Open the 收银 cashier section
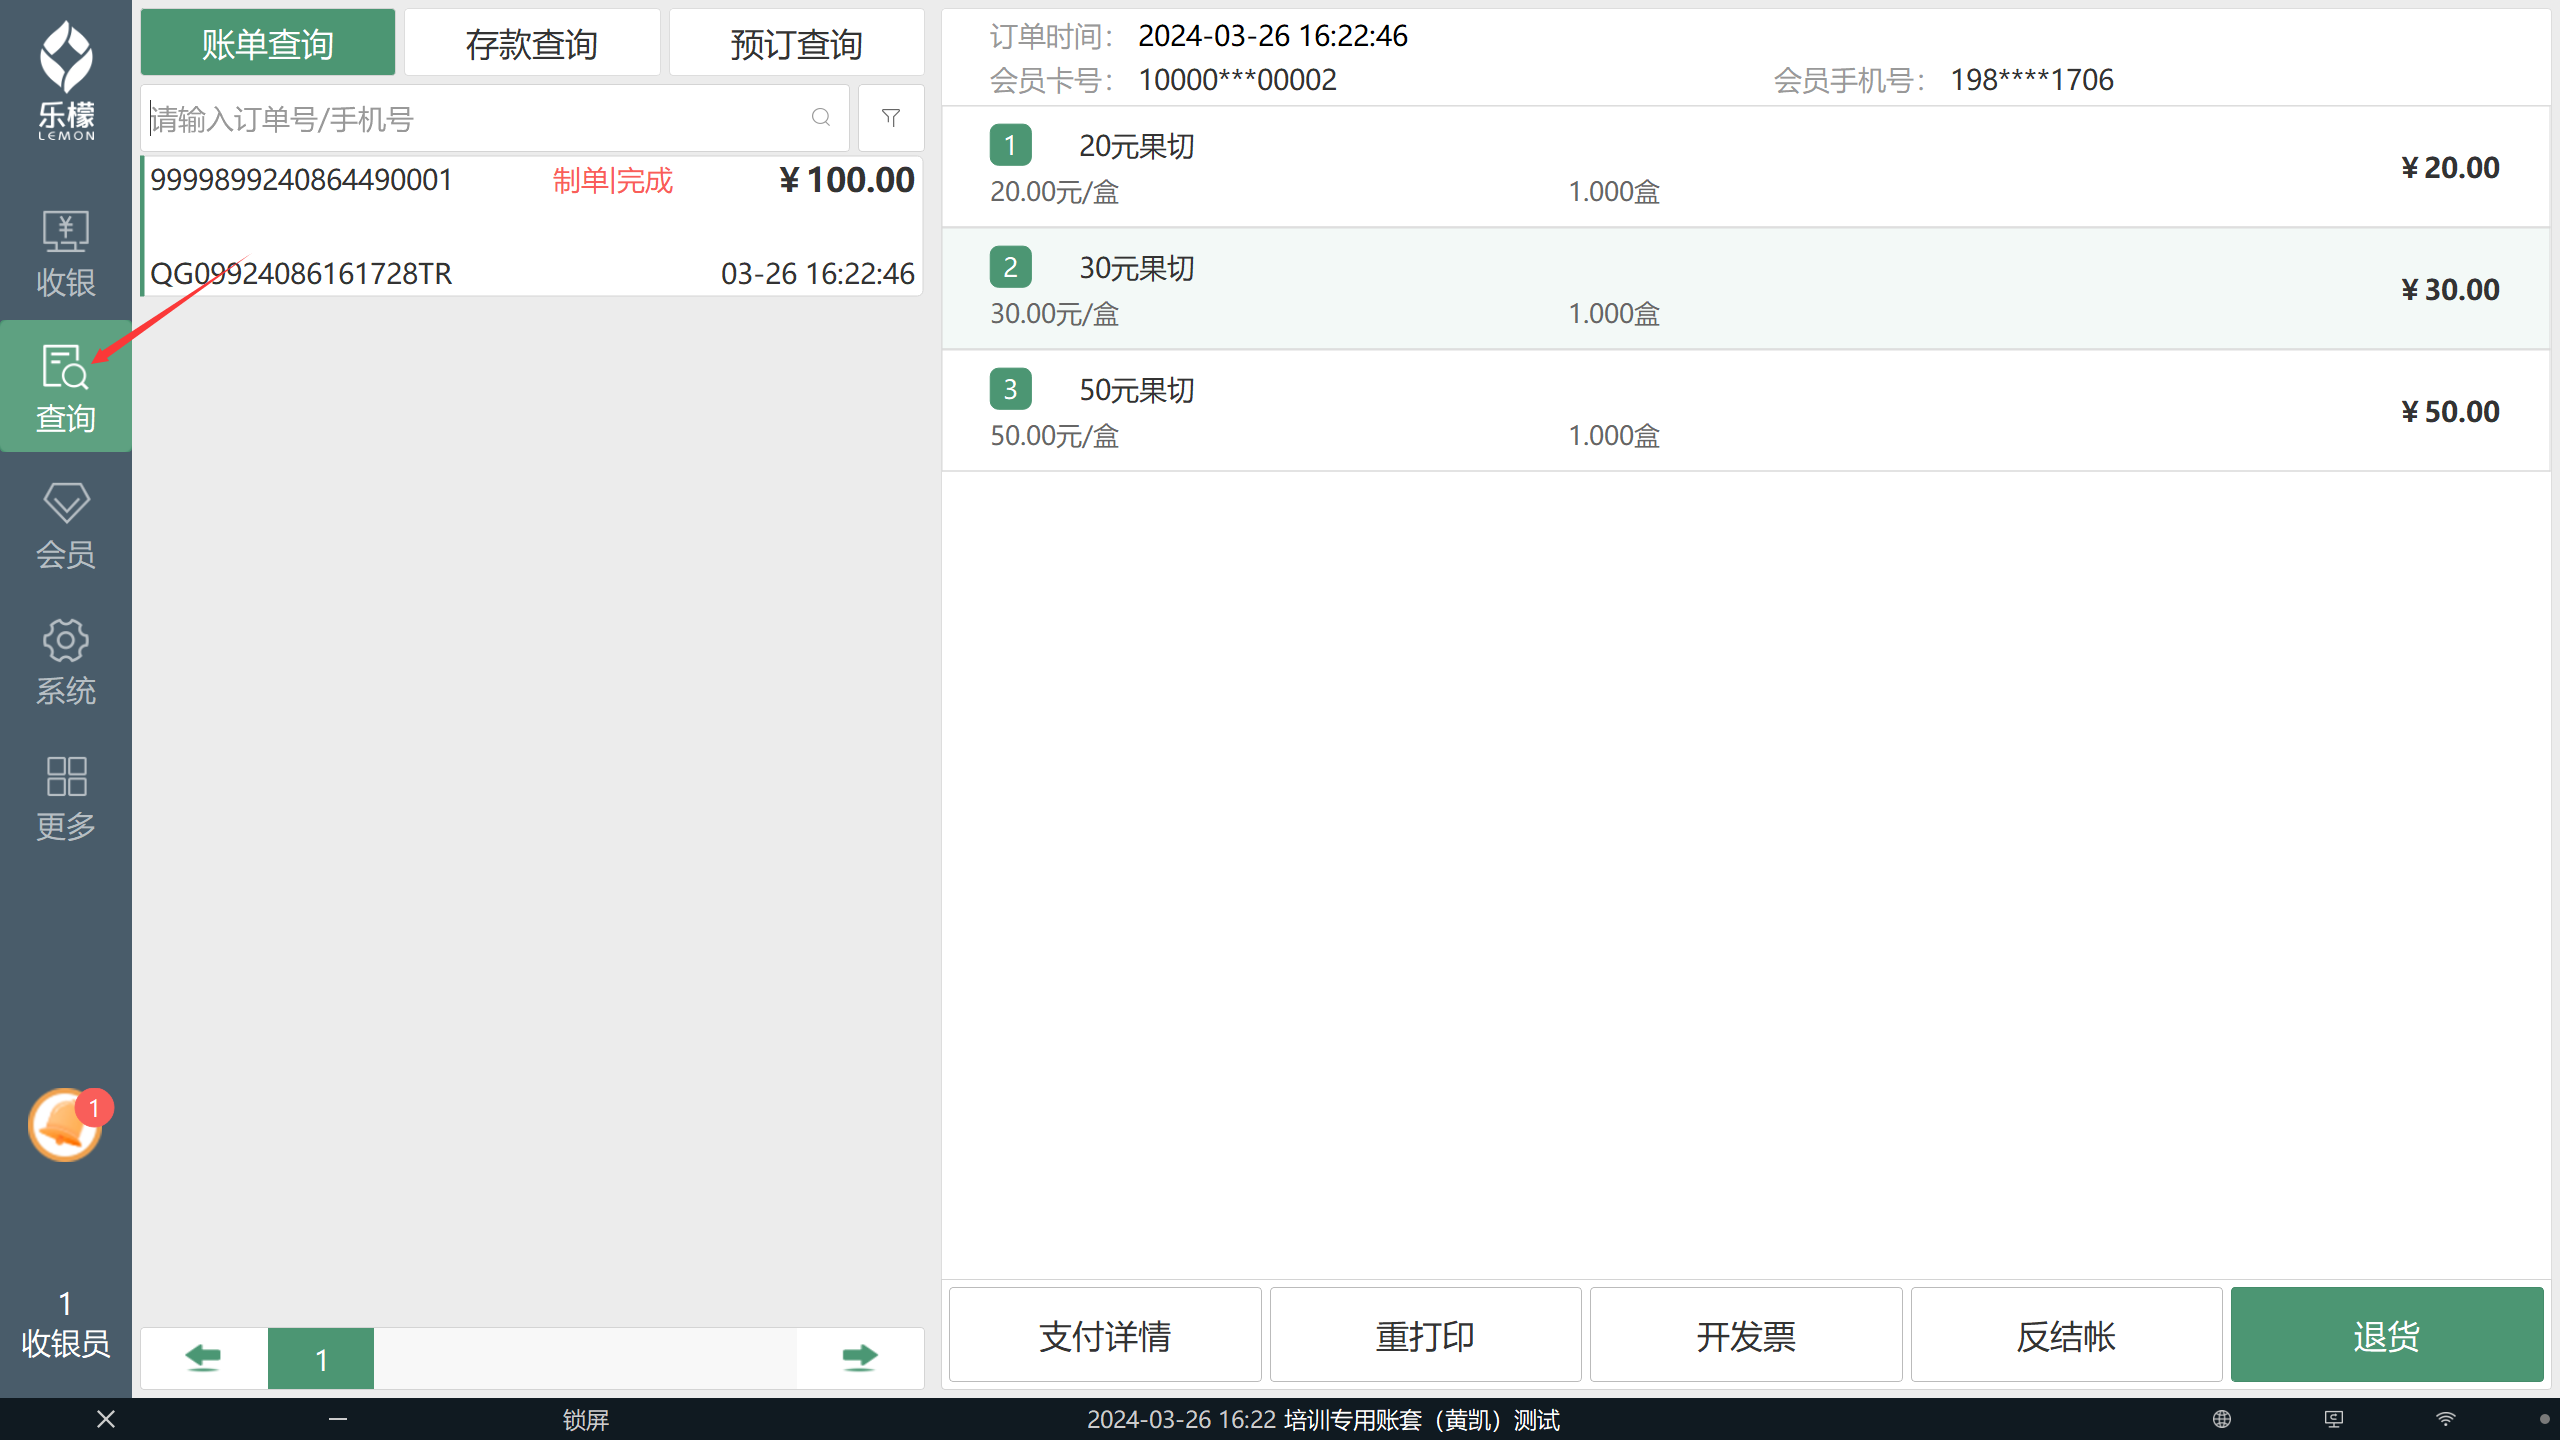Screen dimensions: 2560x1440 66,253
